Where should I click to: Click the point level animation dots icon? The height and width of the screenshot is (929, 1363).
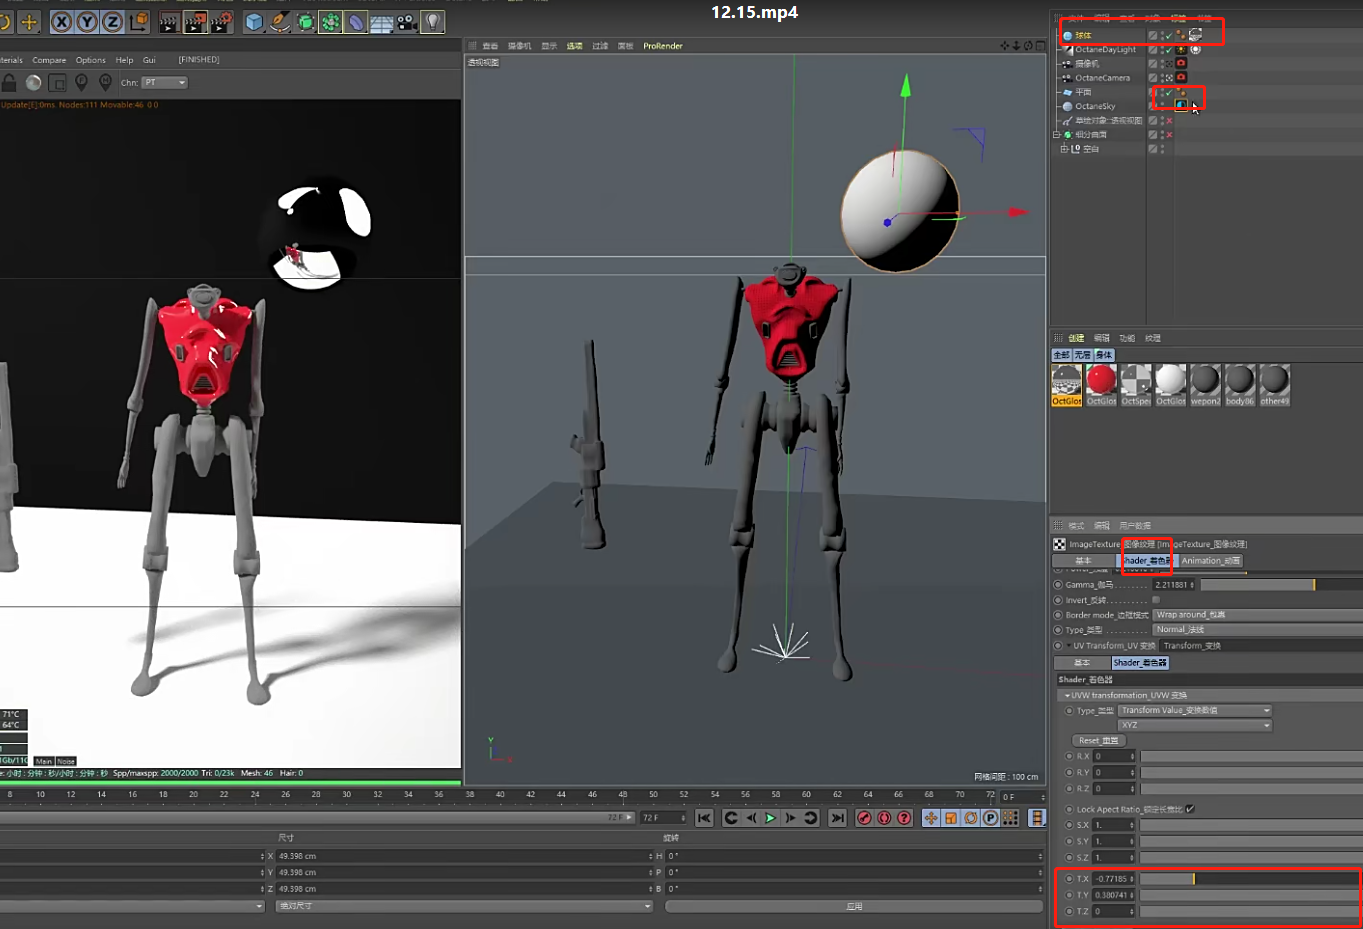pos(1010,818)
